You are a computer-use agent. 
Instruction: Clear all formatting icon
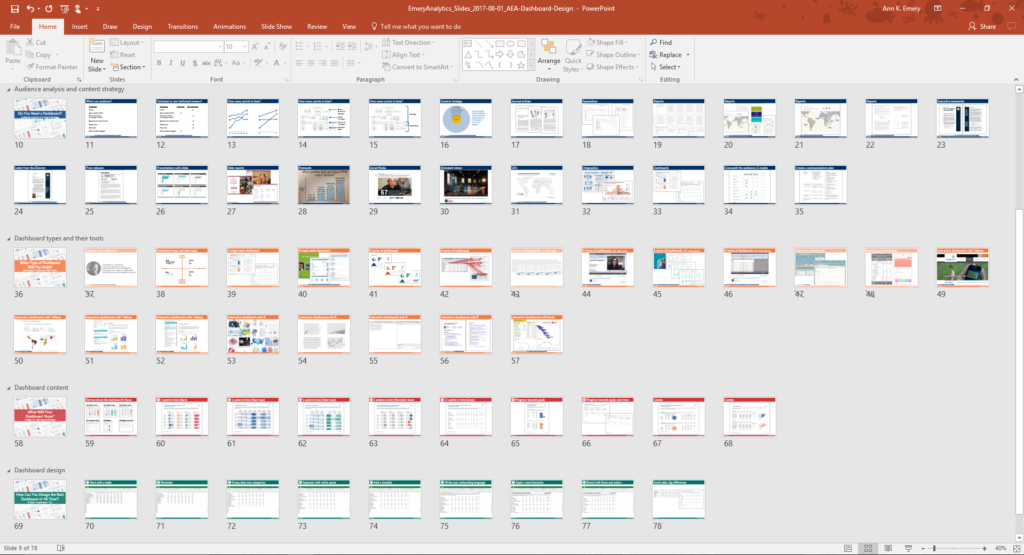[x=283, y=46]
